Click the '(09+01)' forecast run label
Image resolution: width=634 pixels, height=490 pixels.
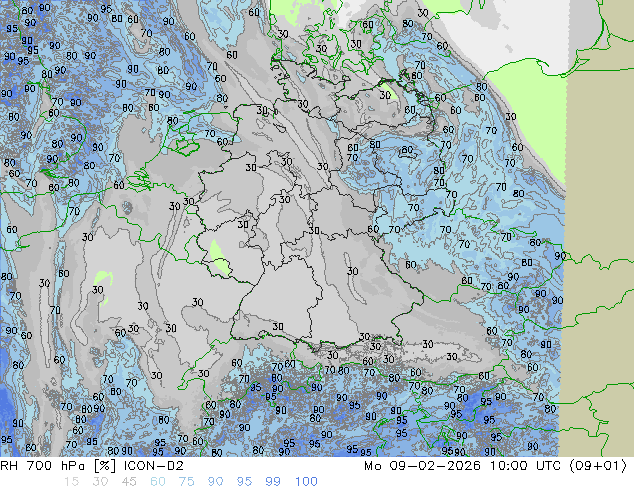coord(598,466)
